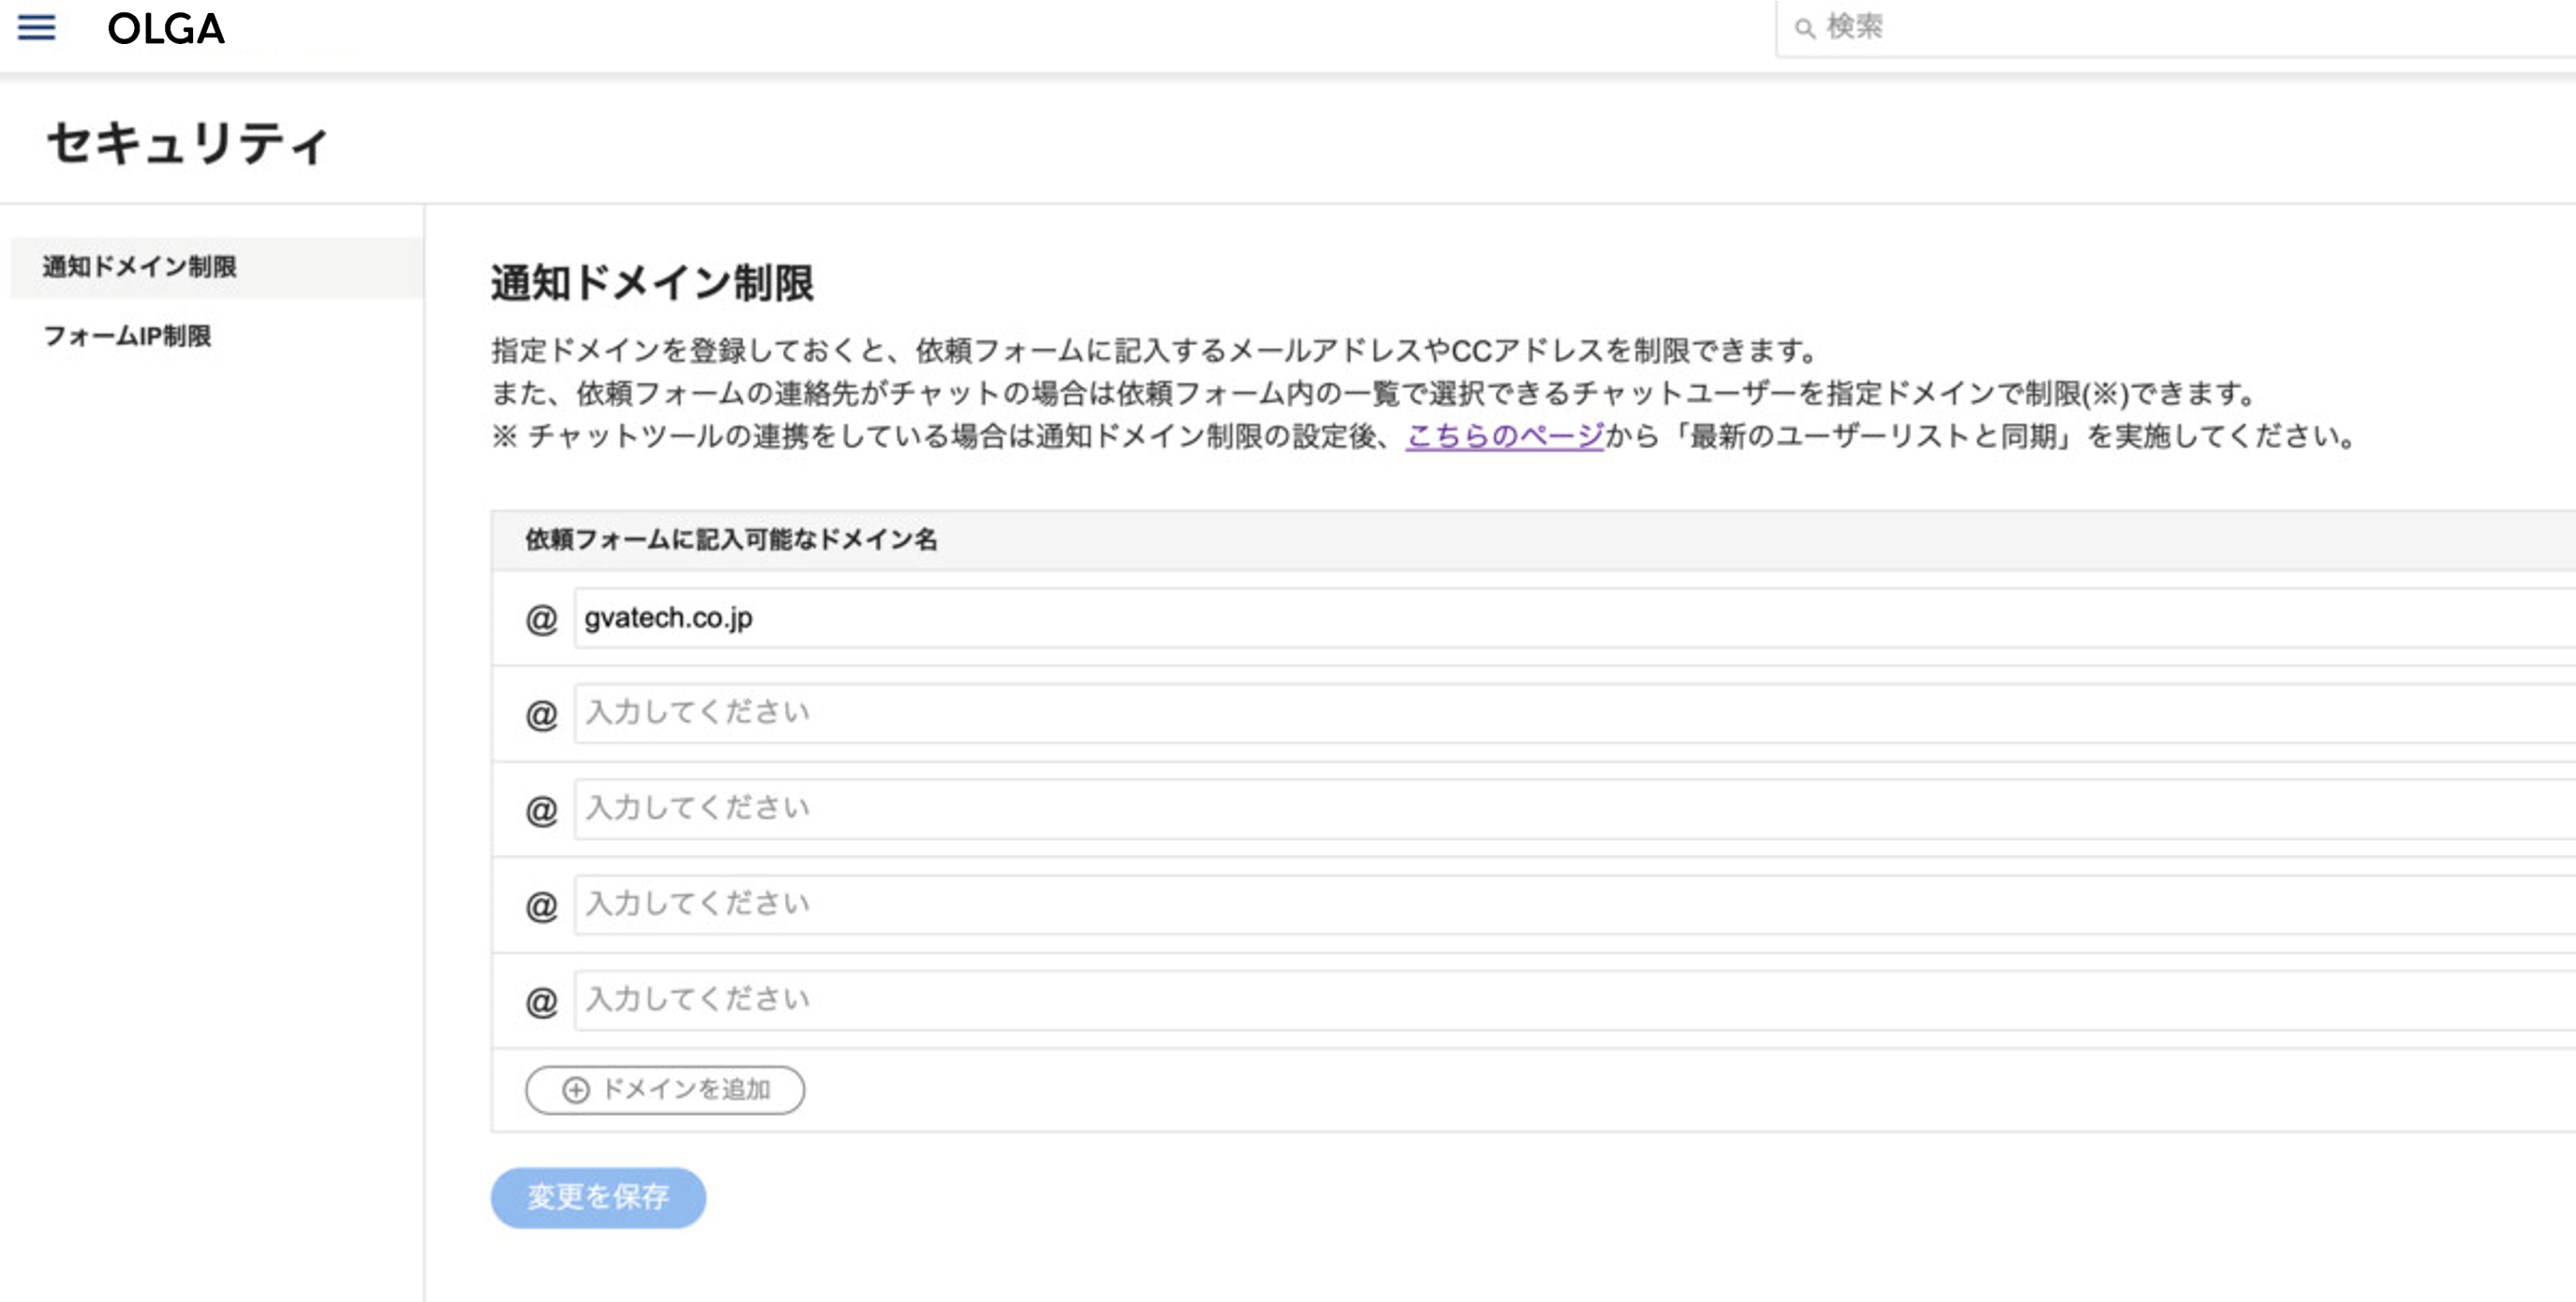
Task: Follow the こちらのページ link
Action: pos(1504,436)
